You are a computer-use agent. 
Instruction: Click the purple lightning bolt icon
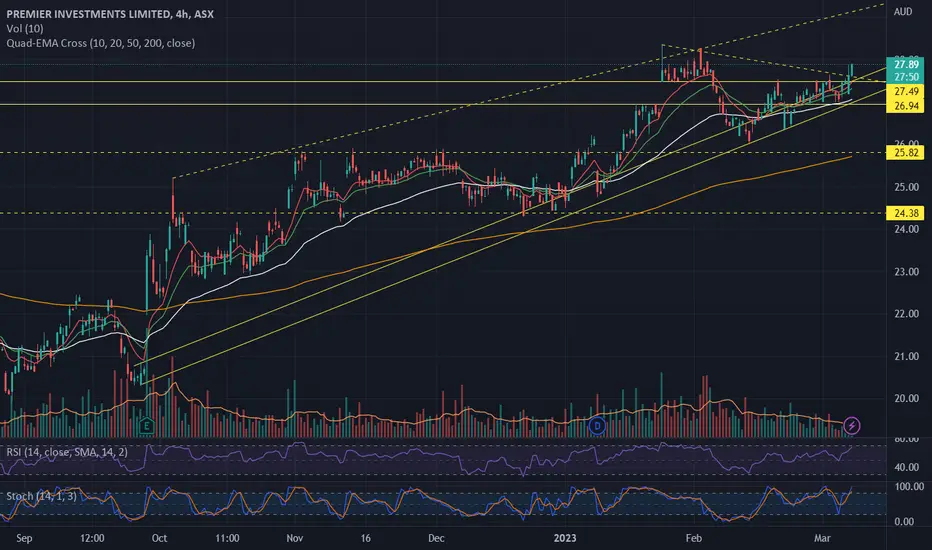coord(852,426)
